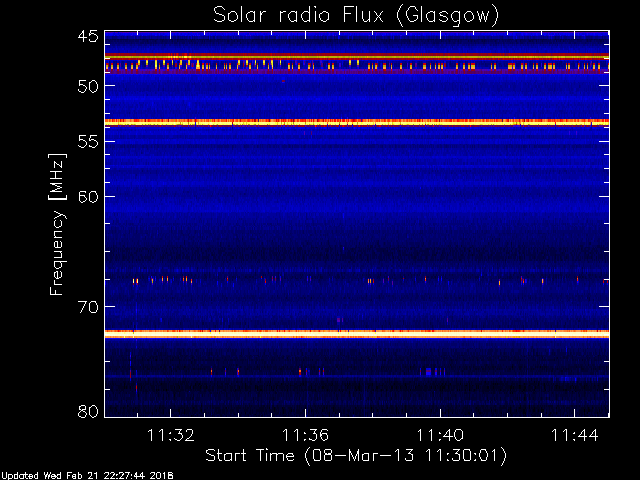Select the 50 frequency tick label
The width and height of the screenshot is (640, 480).
[88, 86]
